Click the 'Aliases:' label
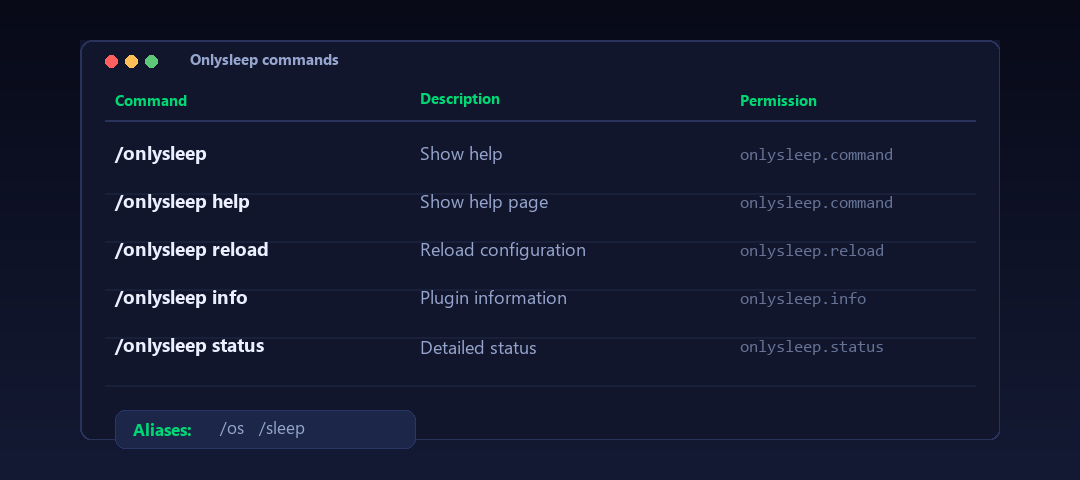 click(162, 430)
